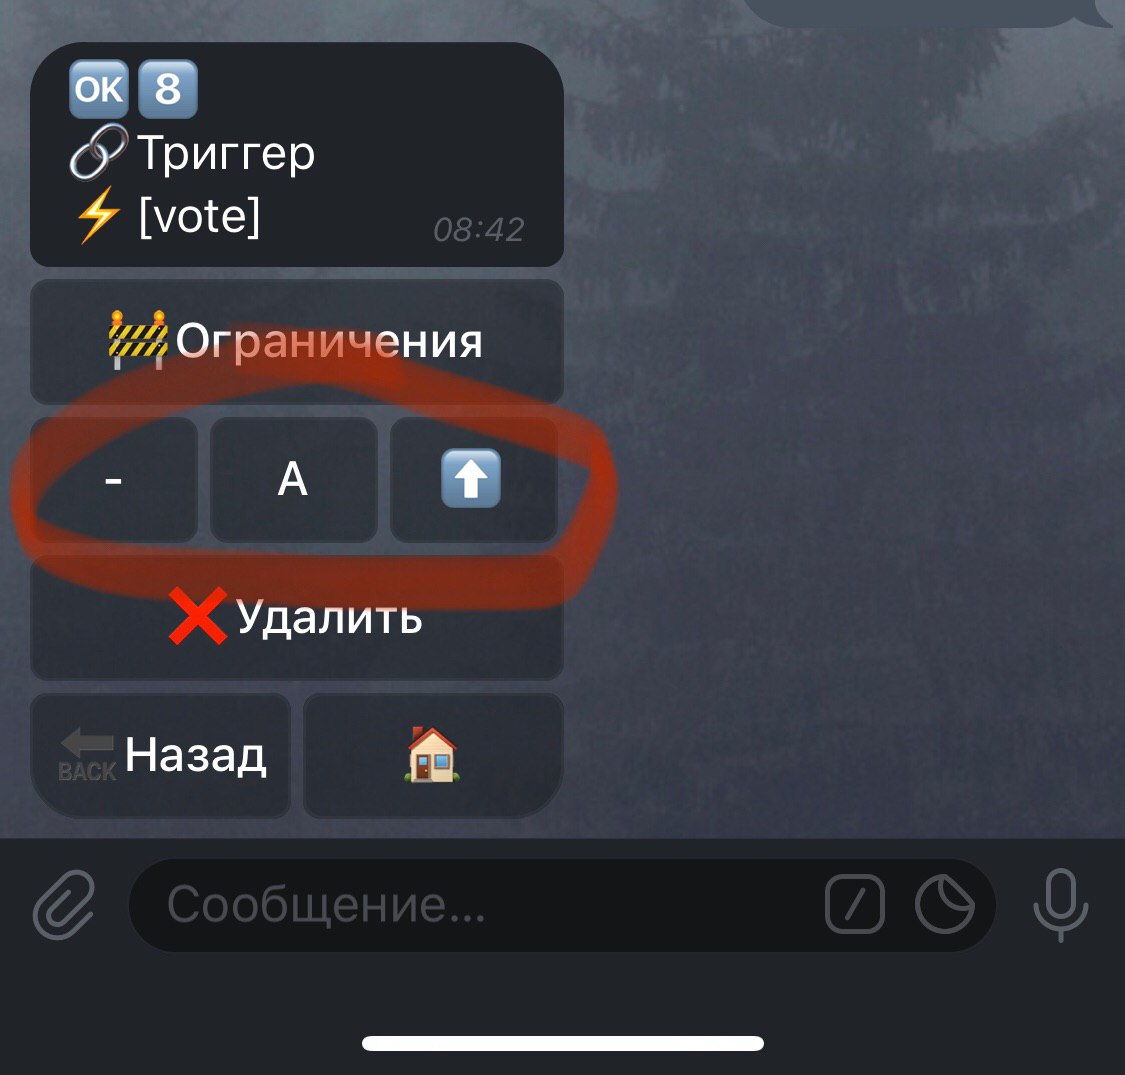Tap the paperclip attachment icon
1125x1075 pixels.
[x=64, y=904]
